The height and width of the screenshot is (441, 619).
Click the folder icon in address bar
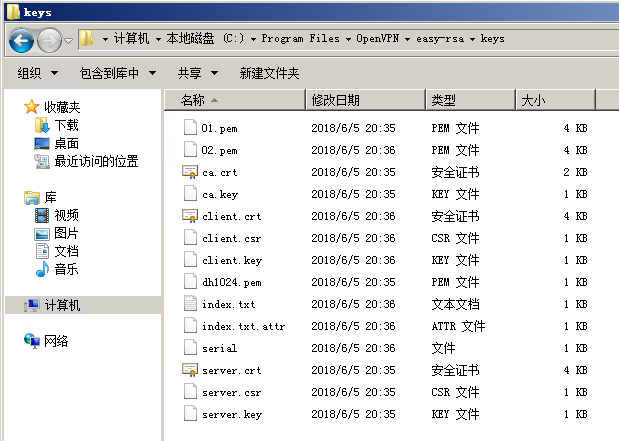(x=86, y=39)
